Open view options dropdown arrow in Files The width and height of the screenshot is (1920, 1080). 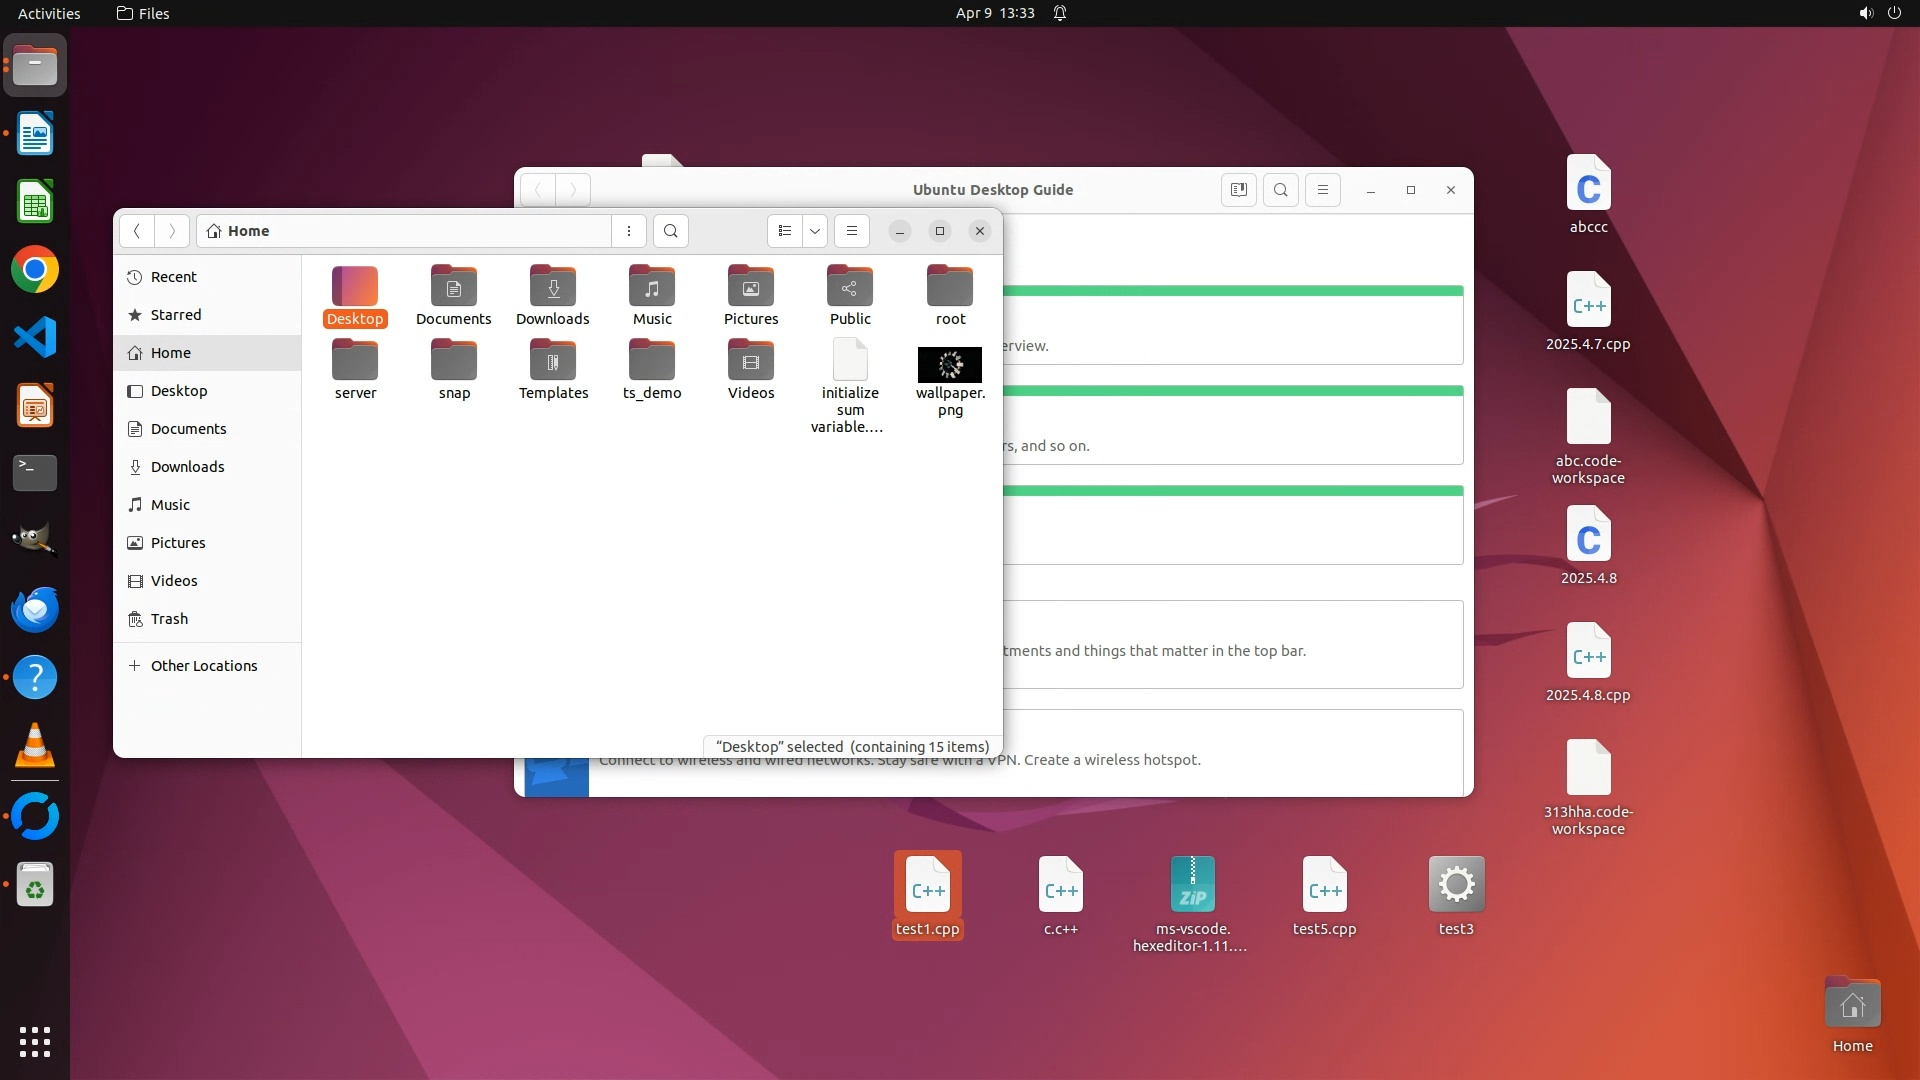(815, 231)
